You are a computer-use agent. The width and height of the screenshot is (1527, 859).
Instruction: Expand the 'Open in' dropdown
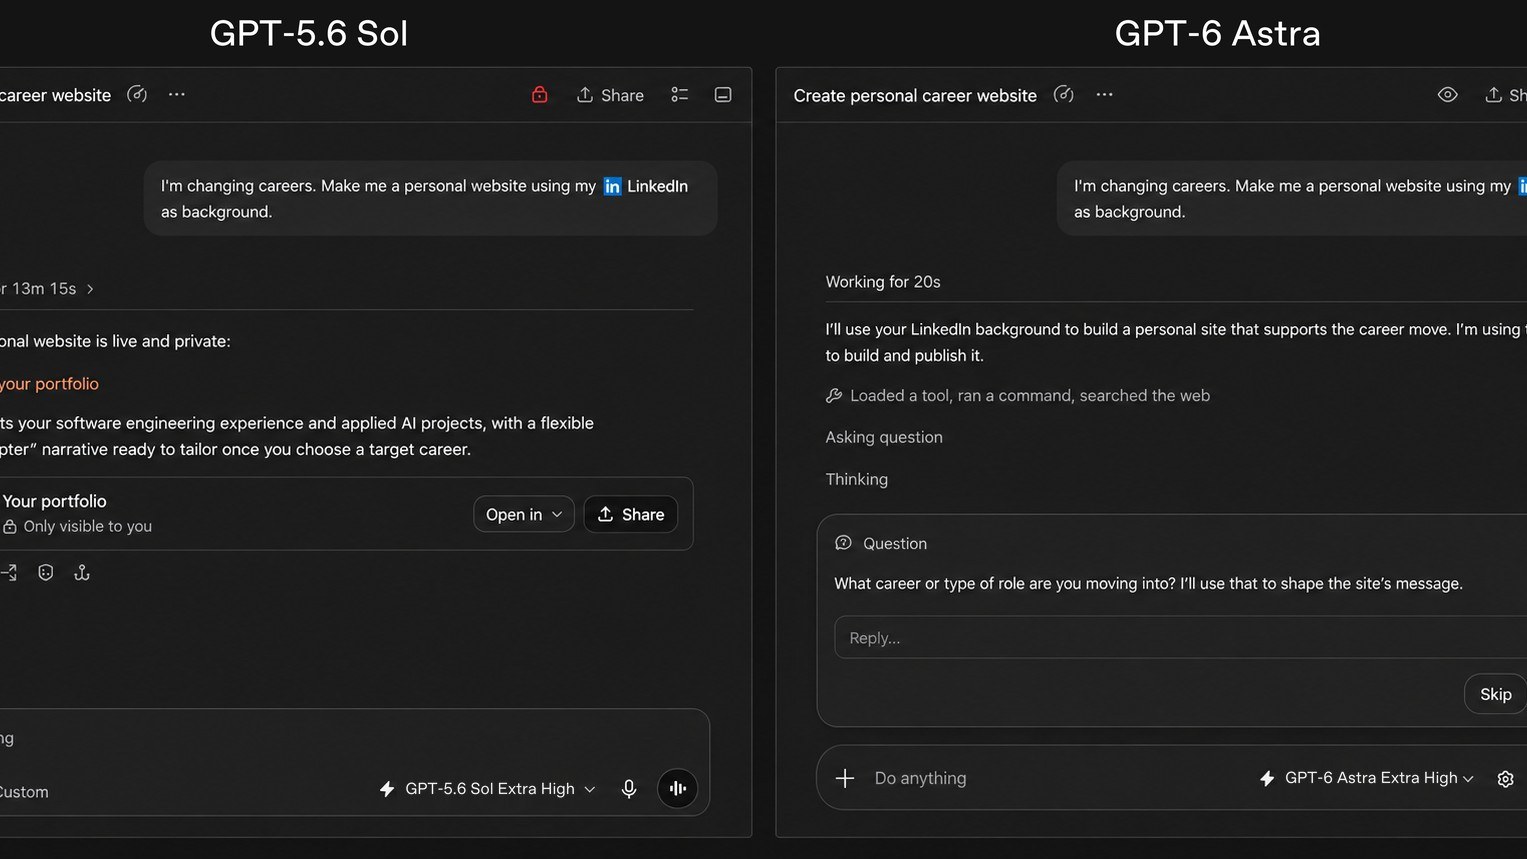(524, 514)
